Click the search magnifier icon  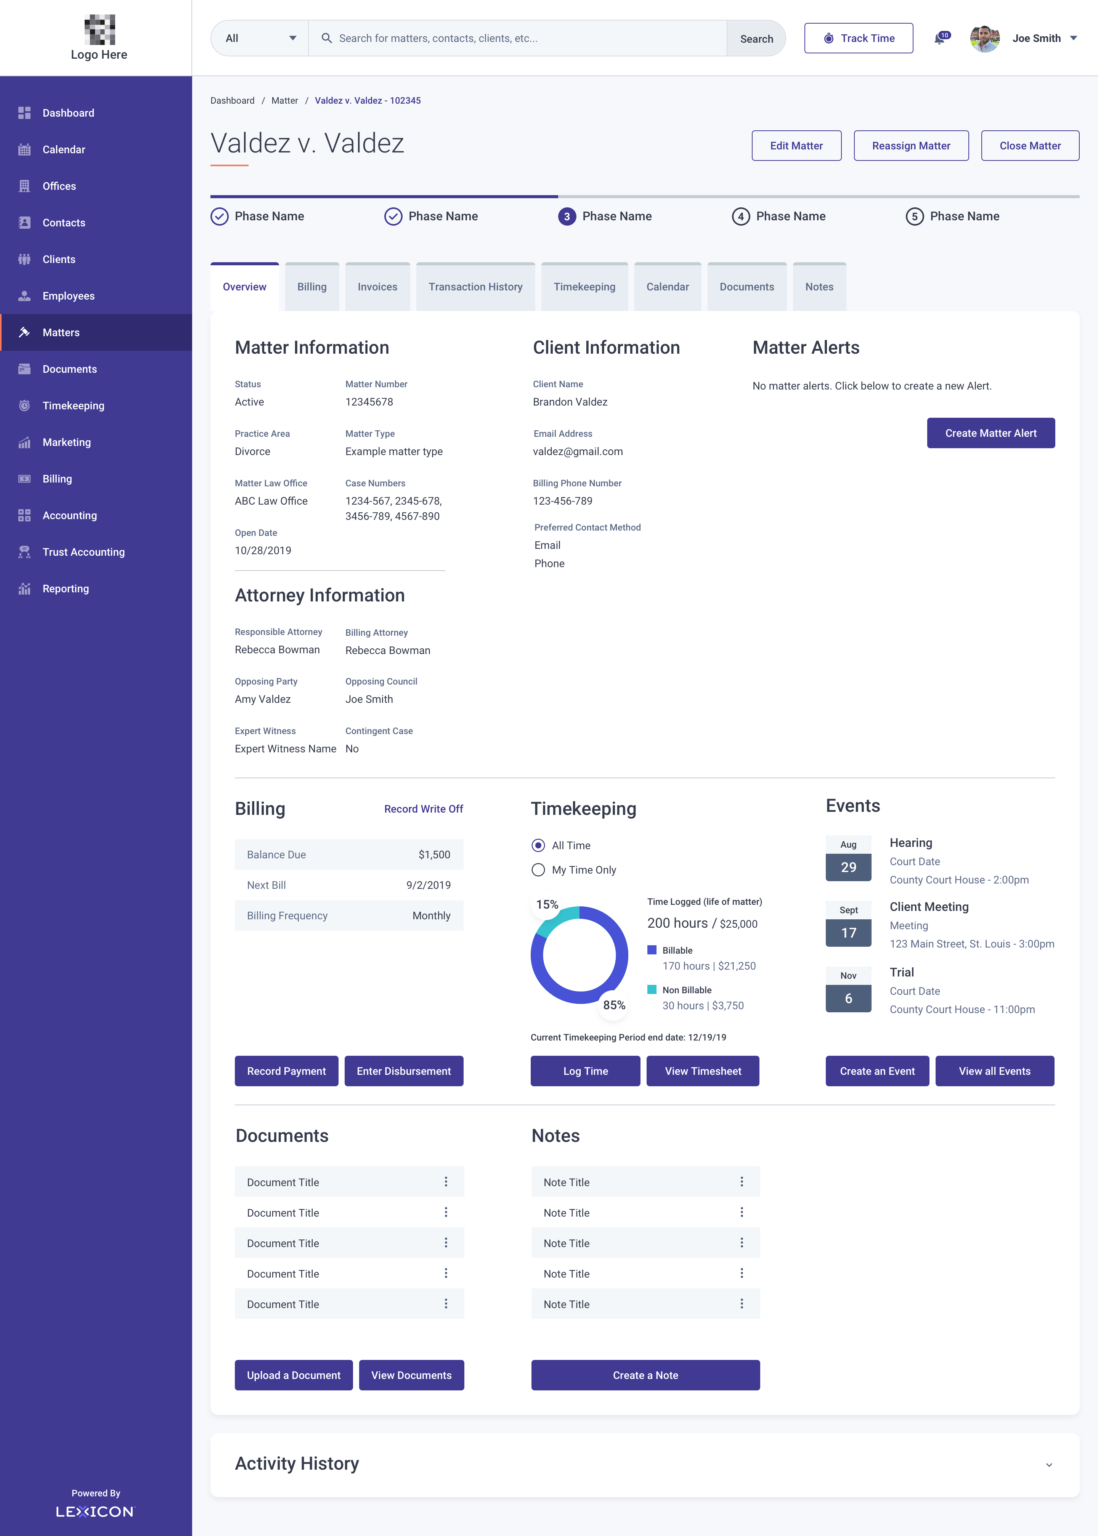[x=326, y=38]
